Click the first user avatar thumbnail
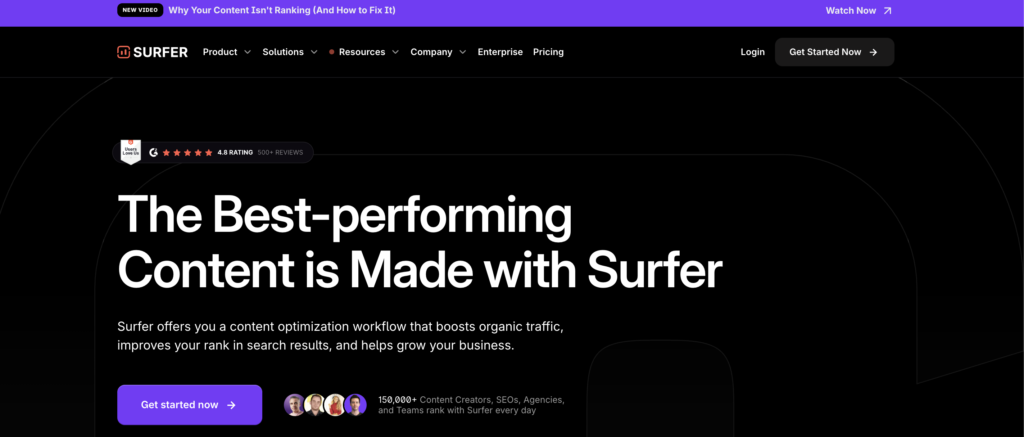1024x437 pixels. coord(295,405)
